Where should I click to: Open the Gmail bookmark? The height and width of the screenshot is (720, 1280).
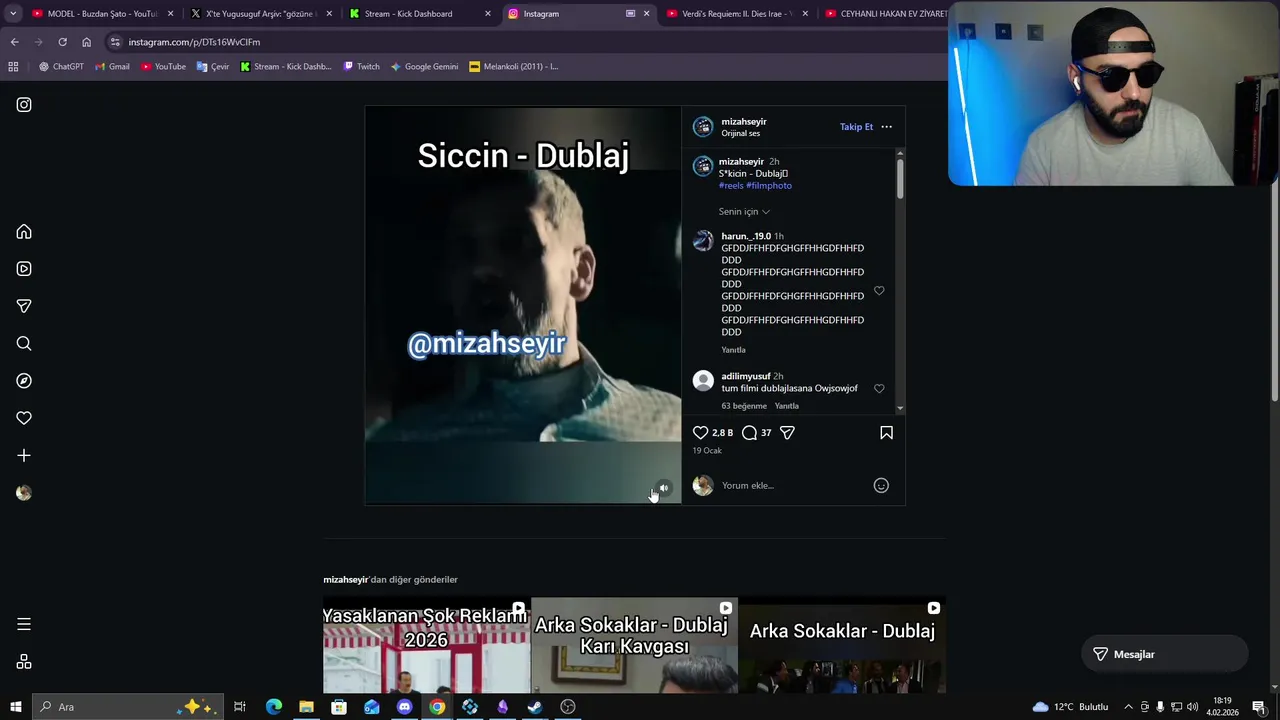coord(112,67)
